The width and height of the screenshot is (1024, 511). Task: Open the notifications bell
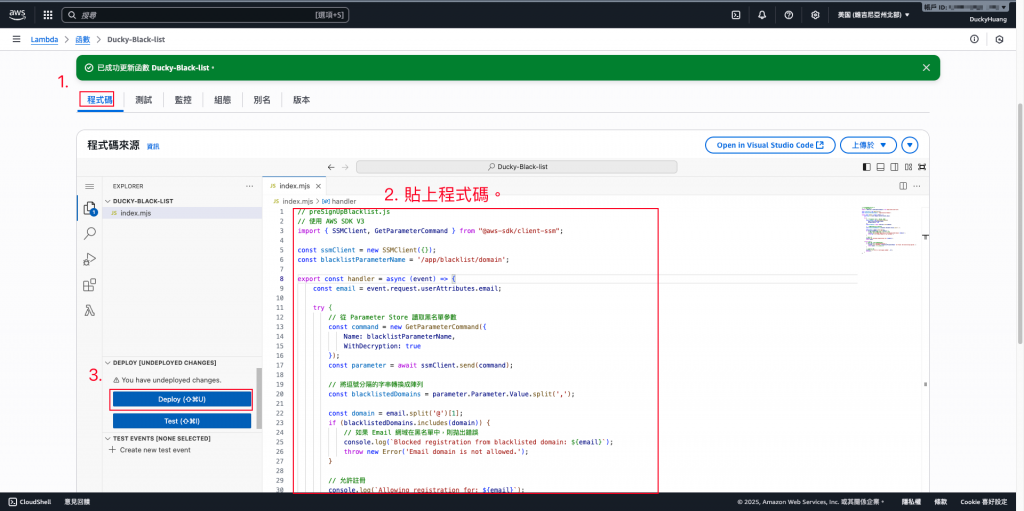tap(762, 14)
